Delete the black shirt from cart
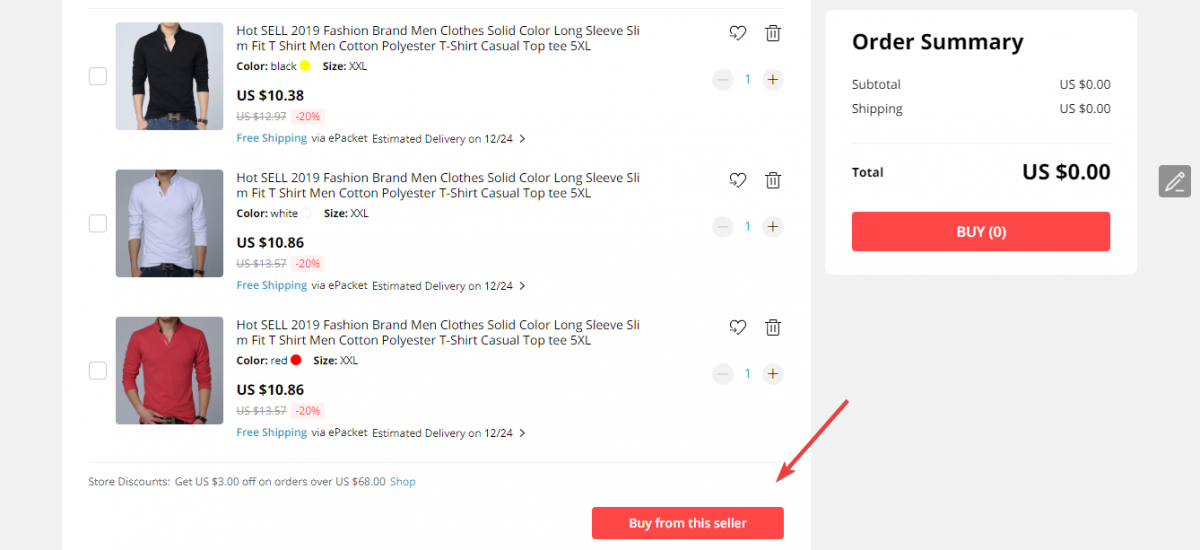The width and height of the screenshot is (1200, 550). point(773,33)
